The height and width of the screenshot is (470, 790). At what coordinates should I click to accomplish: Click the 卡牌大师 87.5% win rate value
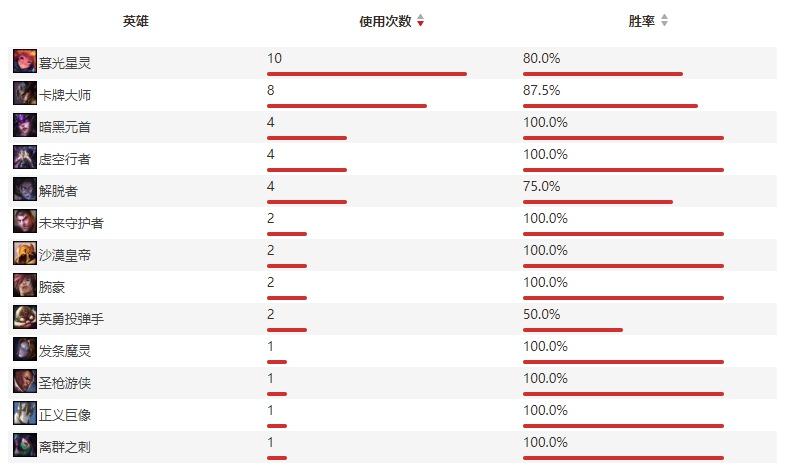coord(541,90)
